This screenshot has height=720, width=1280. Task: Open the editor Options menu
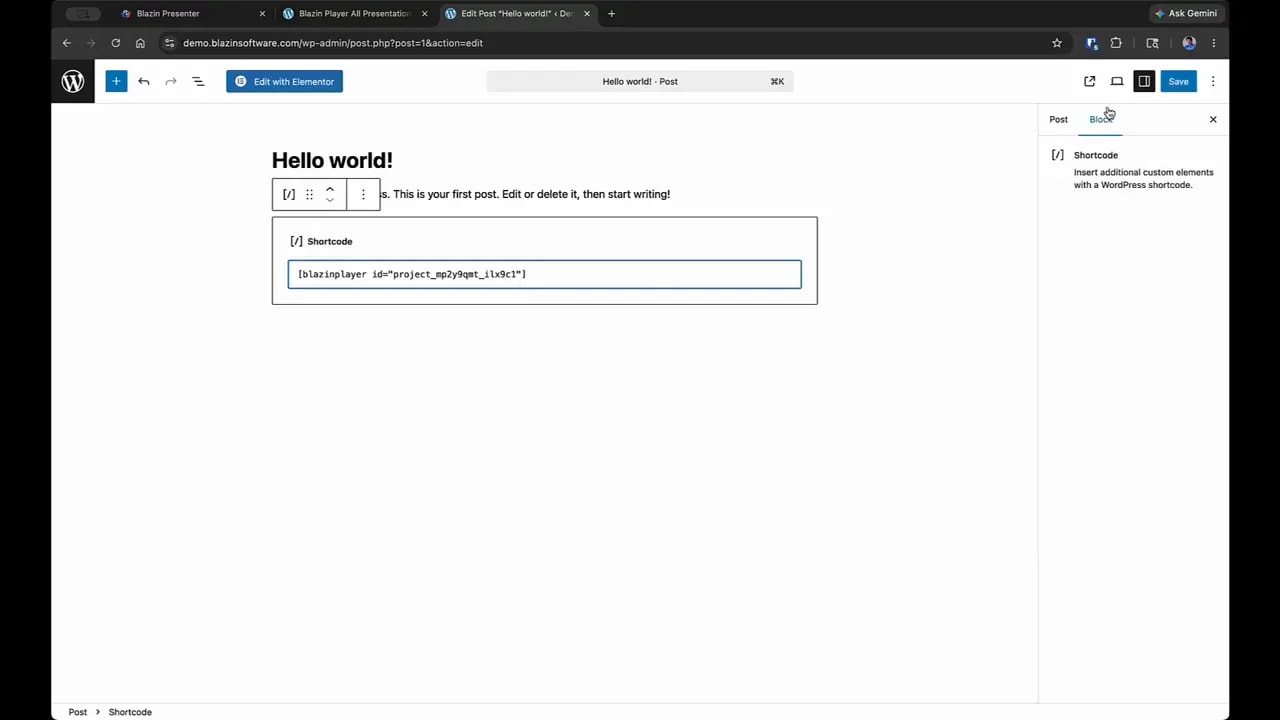tap(1213, 81)
